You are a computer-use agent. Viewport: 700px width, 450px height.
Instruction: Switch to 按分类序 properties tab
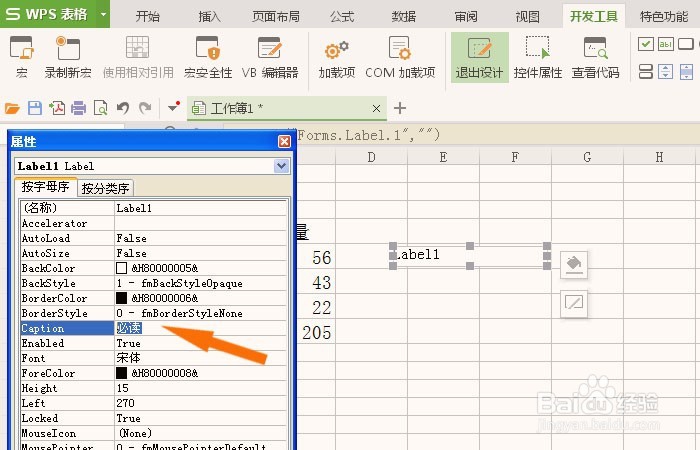[x=105, y=188]
